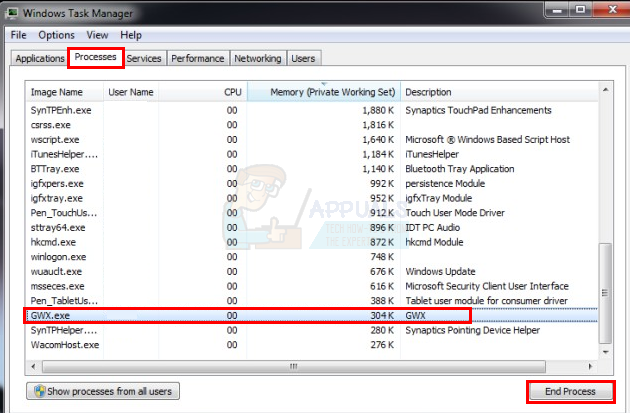
Task: Select the winlogon.exe process row
Action: (312, 257)
